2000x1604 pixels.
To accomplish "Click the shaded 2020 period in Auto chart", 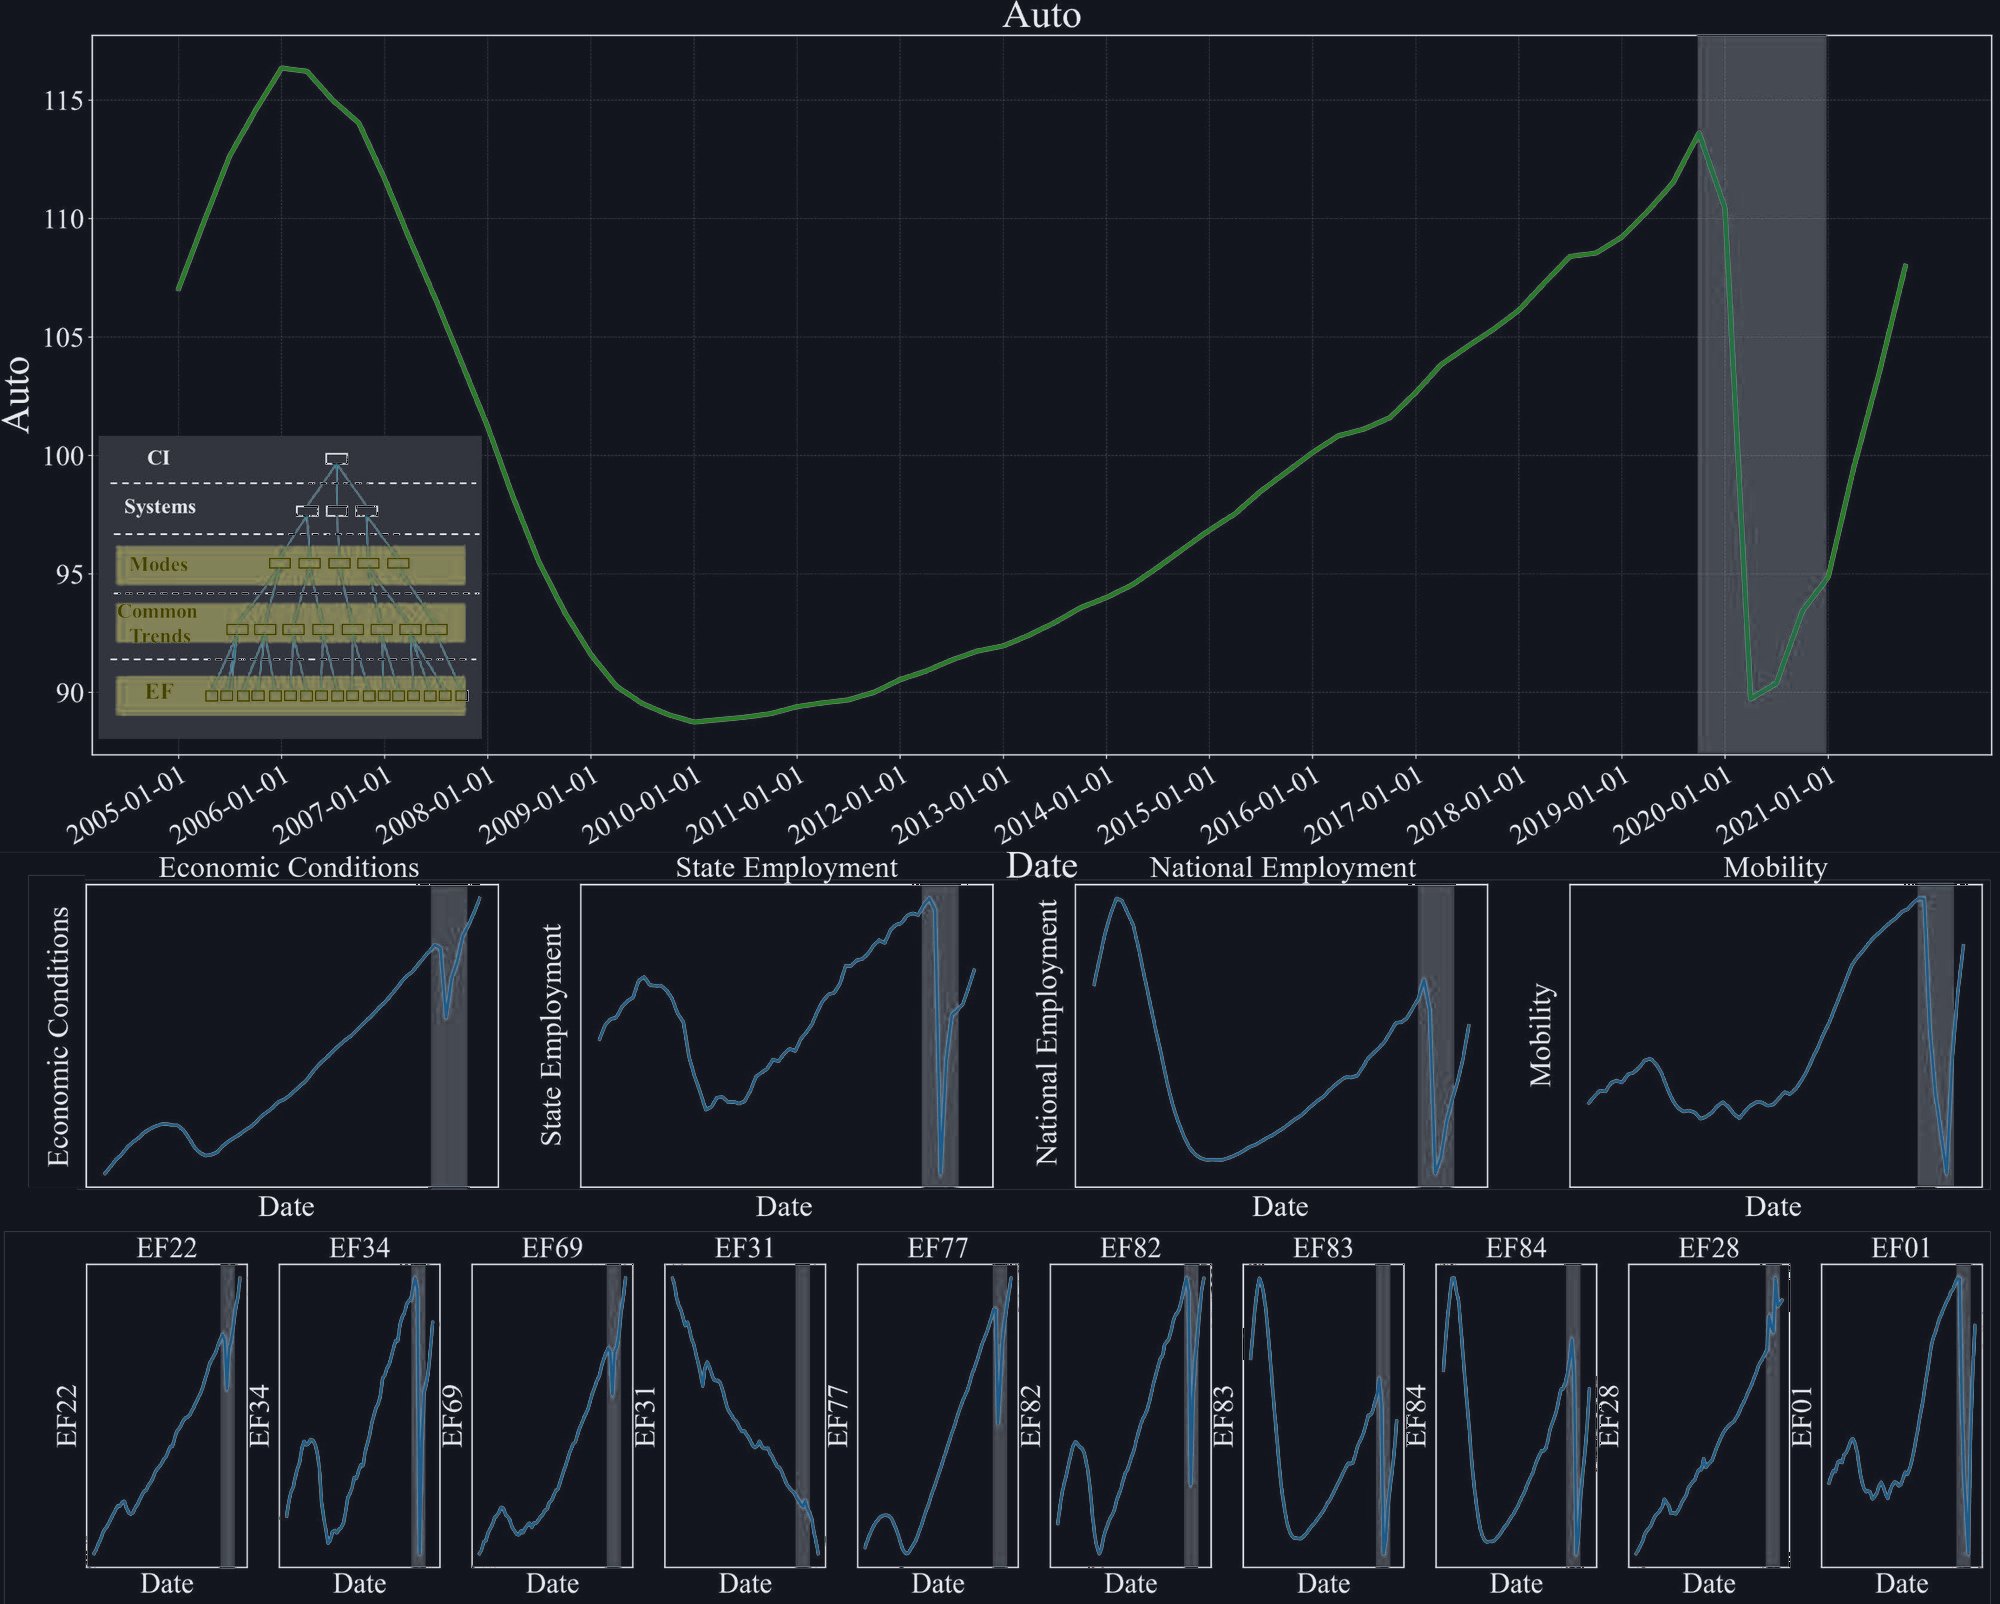I will pos(1762,395).
